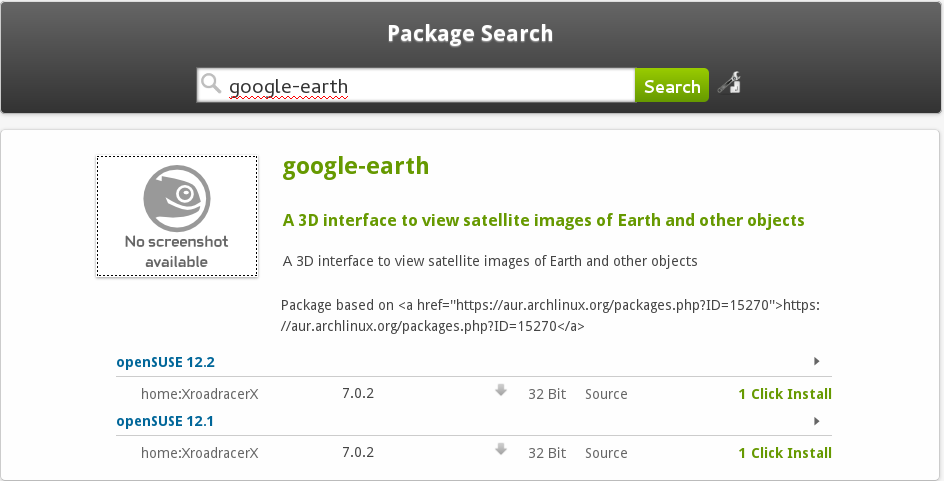Click the magnifier icon in search field
Image resolution: width=944 pixels, height=481 pixels.
click(211, 85)
